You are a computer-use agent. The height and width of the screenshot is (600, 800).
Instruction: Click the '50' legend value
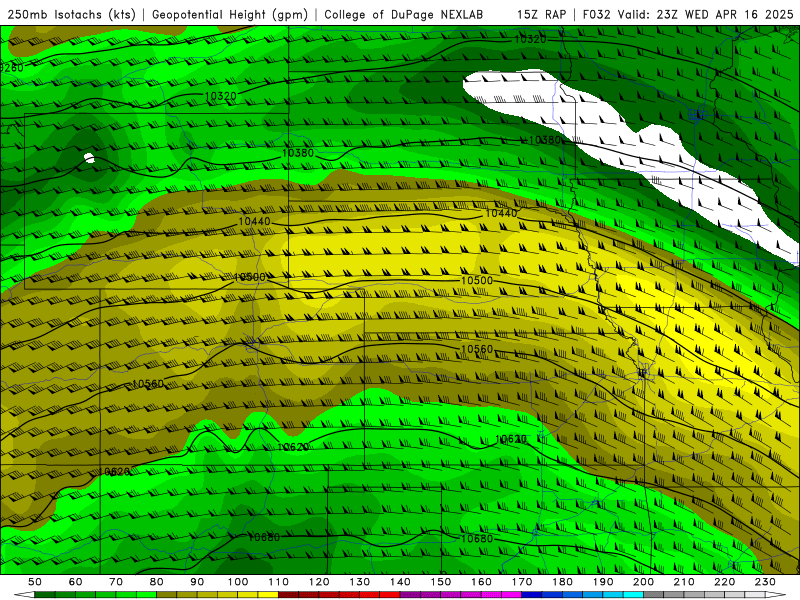(x=35, y=582)
